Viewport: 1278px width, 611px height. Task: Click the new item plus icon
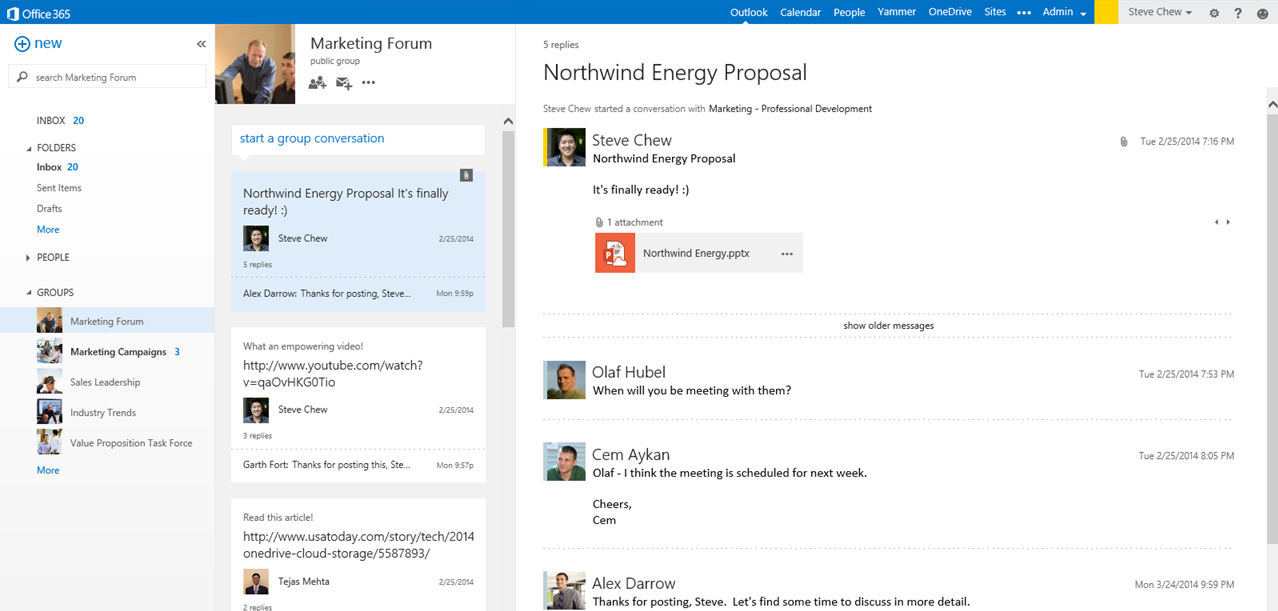click(22, 44)
